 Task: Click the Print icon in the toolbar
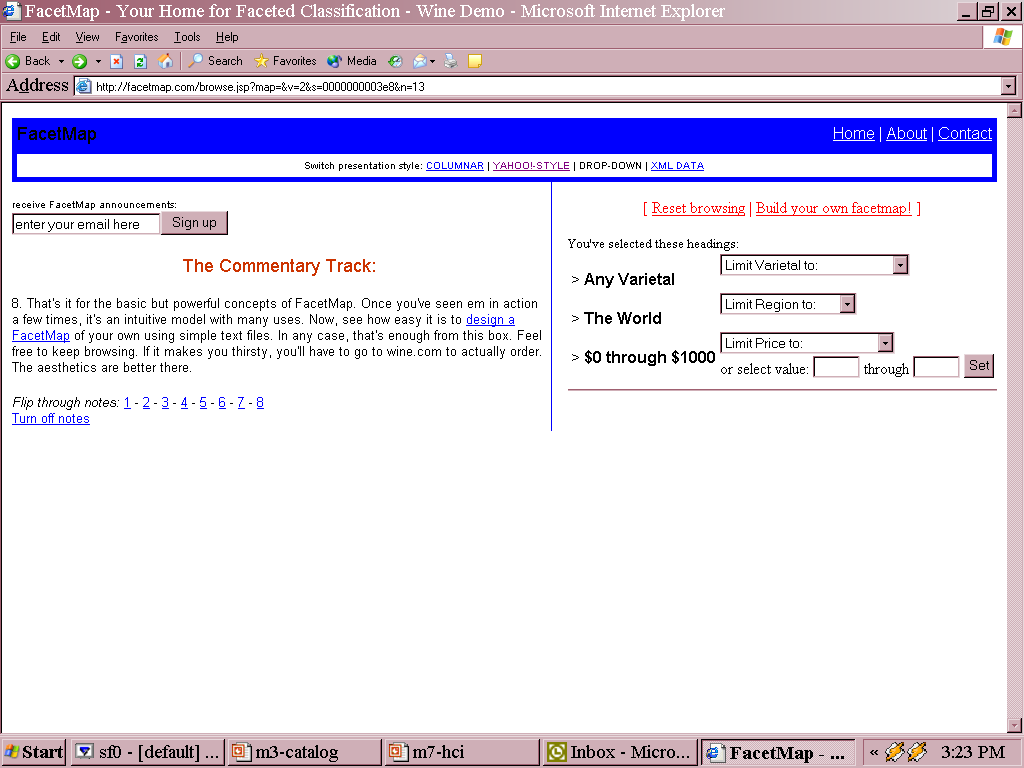point(451,61)
